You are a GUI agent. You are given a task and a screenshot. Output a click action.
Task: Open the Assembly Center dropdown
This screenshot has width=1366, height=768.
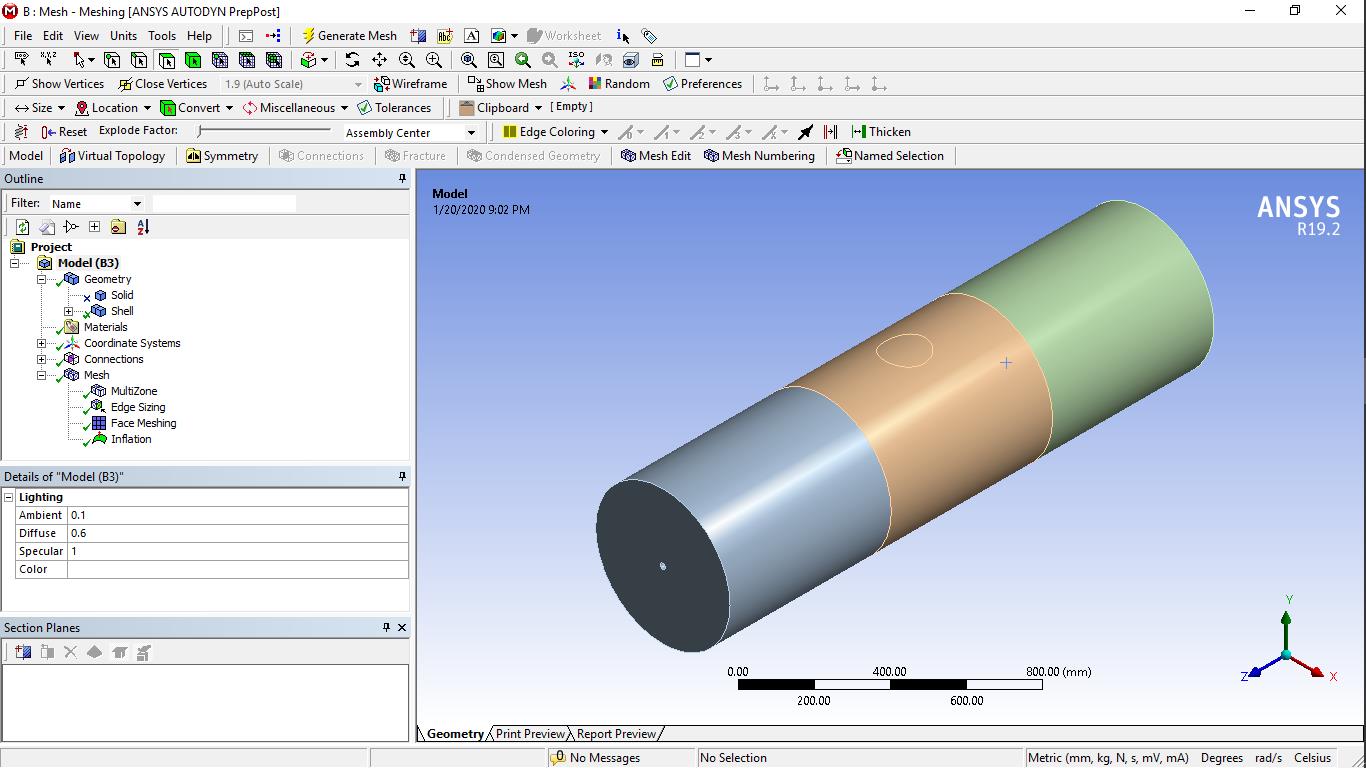pyautogui.click(x=471, y=133)
